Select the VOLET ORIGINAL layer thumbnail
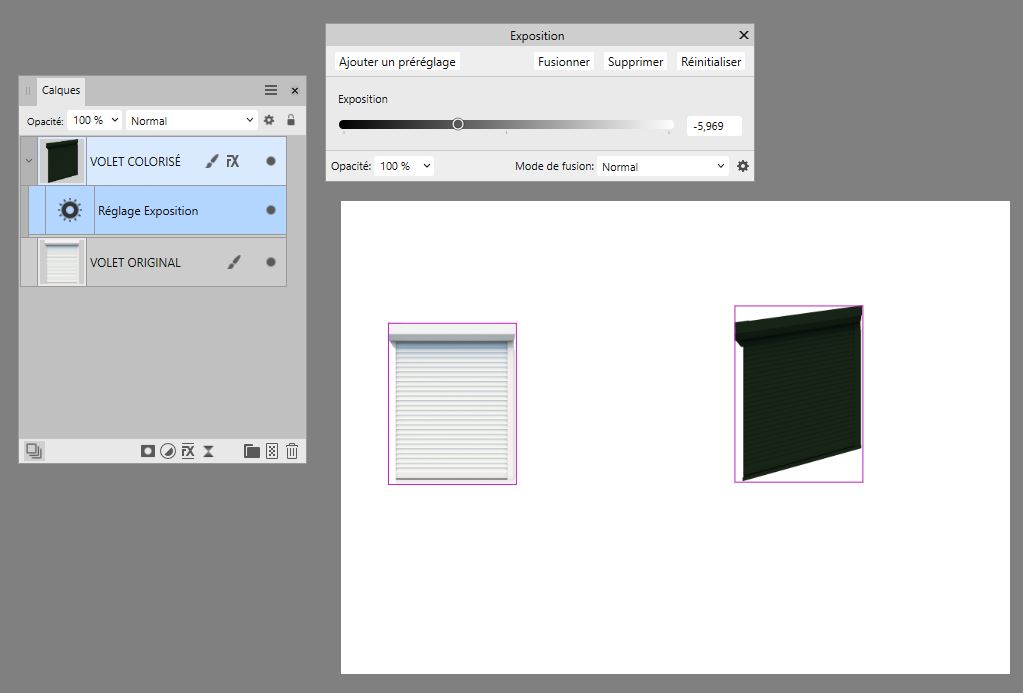 coord(62,262)
